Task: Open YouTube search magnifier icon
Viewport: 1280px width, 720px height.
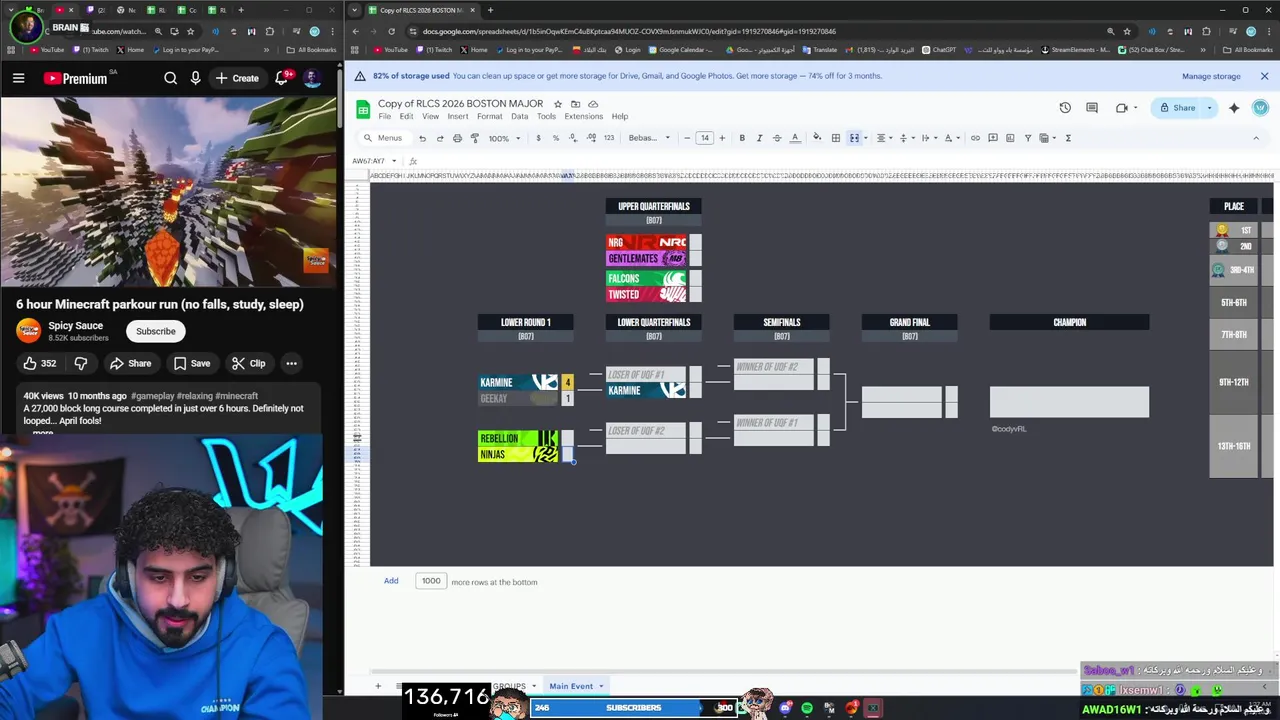Action: (x=171, y=78)
